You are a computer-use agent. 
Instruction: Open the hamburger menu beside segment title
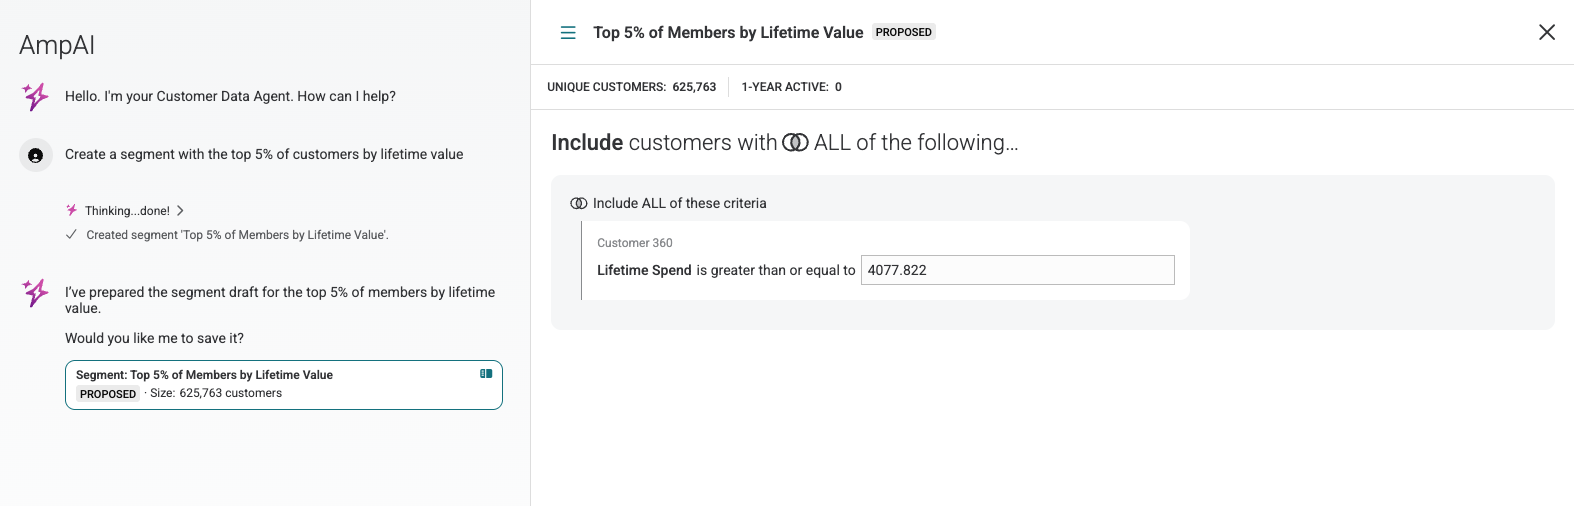568,33
